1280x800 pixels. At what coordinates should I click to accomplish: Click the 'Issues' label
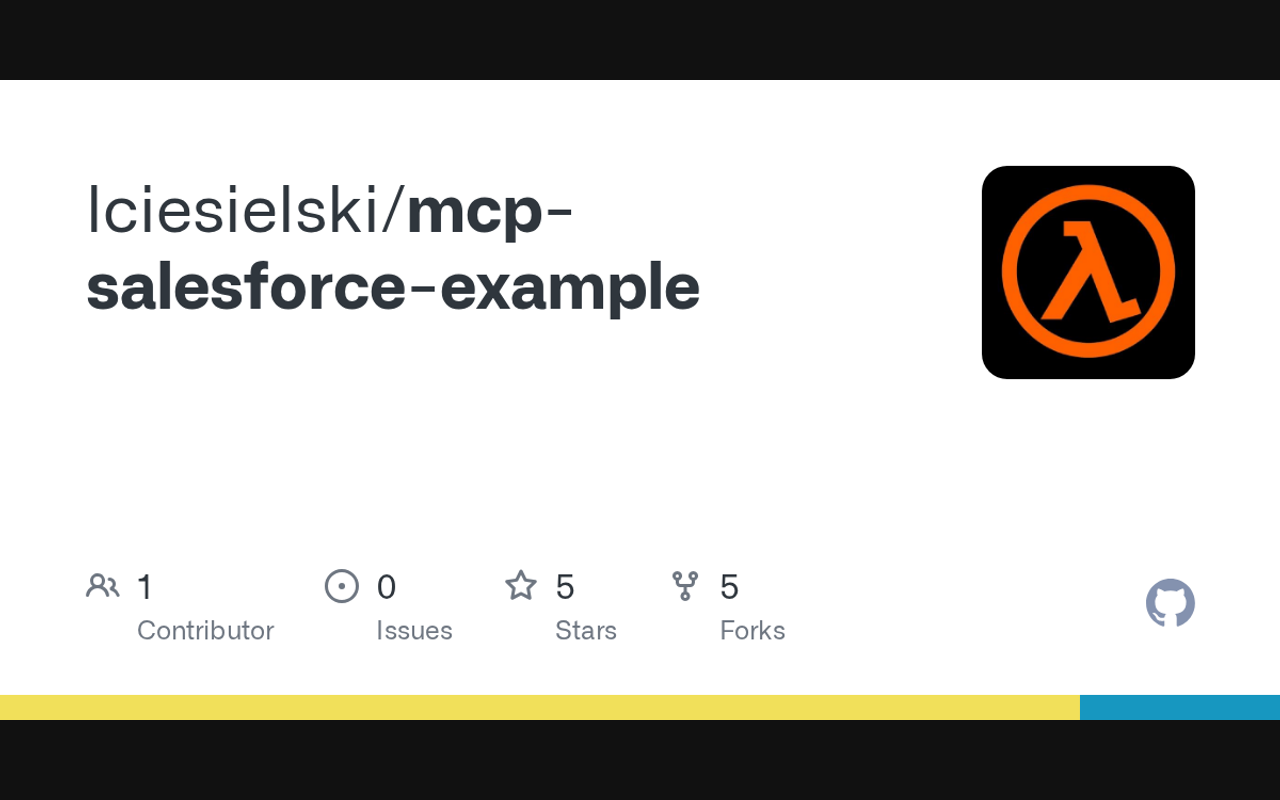[414, 630]
